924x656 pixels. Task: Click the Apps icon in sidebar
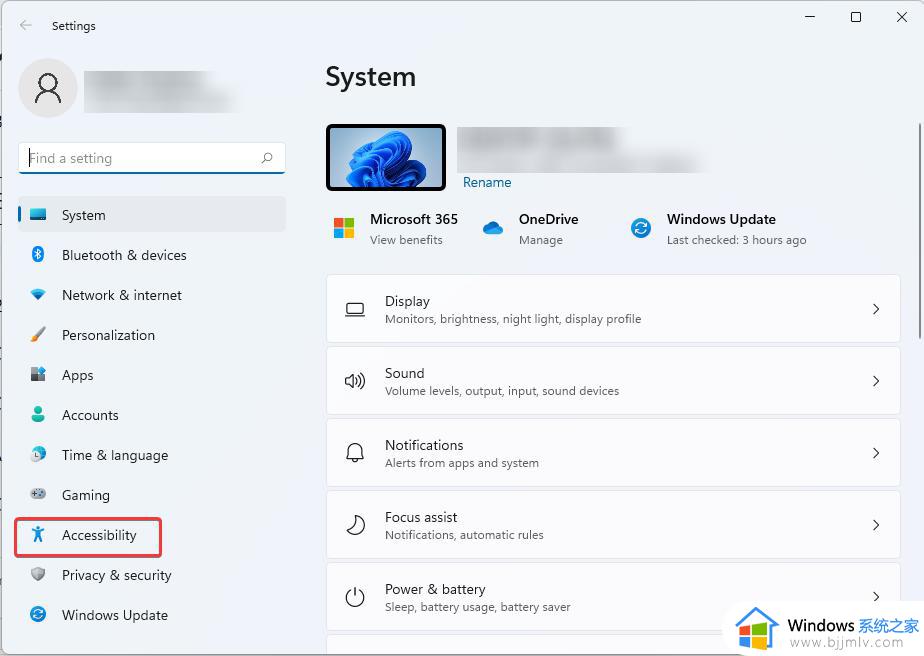pyautogui.click(x=38, y=374)
